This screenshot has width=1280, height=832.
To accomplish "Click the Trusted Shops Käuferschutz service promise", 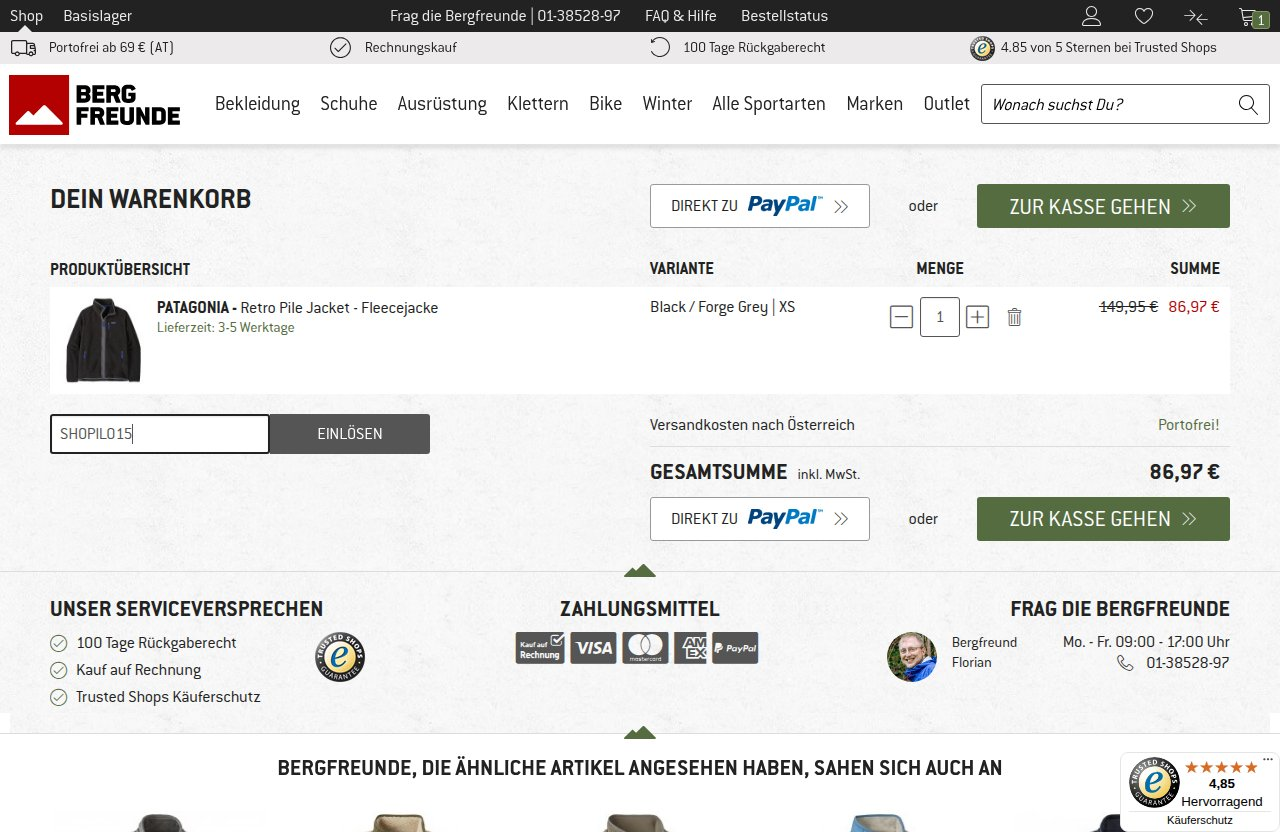I will tap(168, 697).
